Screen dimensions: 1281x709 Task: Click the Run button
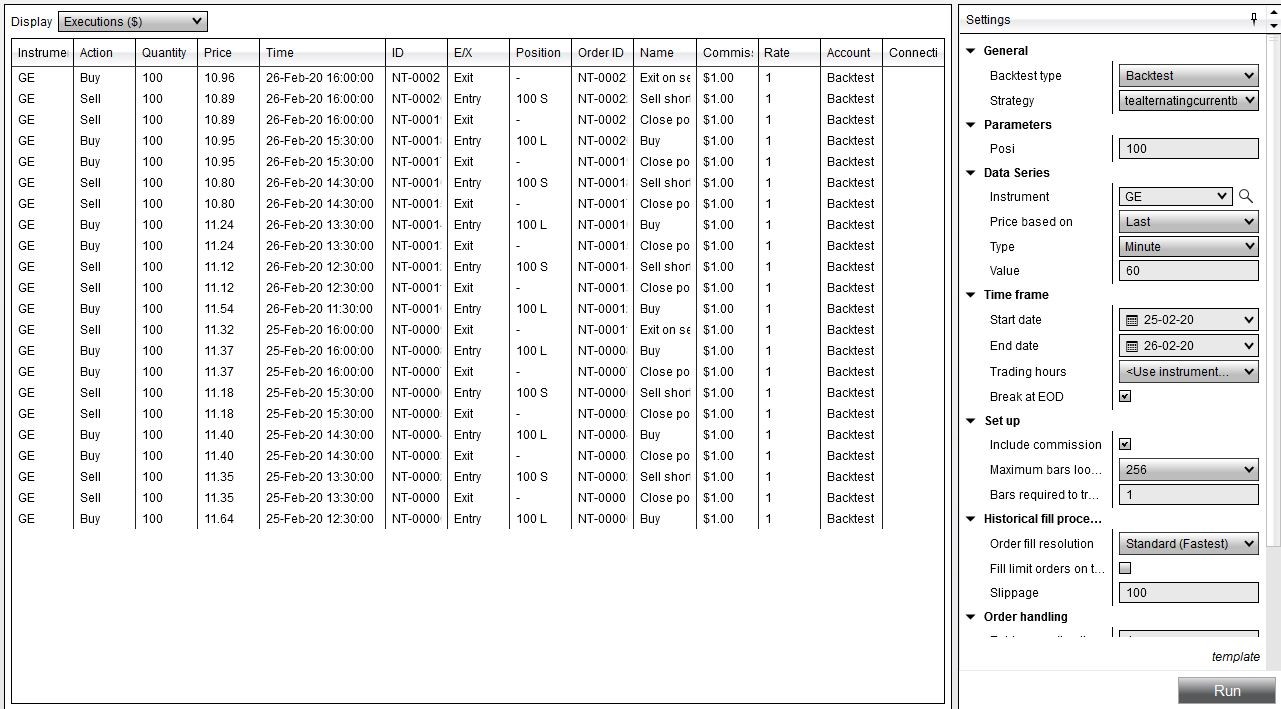click(x=1227, y=690)
